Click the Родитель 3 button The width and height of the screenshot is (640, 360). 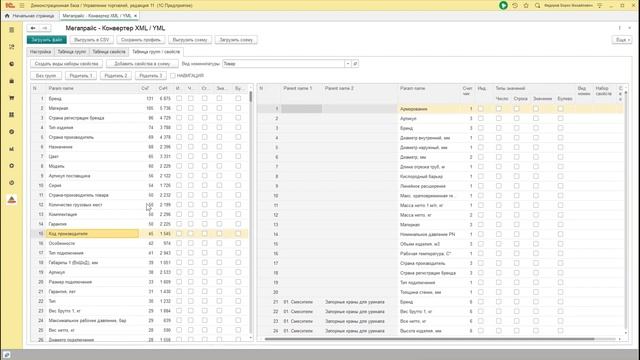point(151,76)
